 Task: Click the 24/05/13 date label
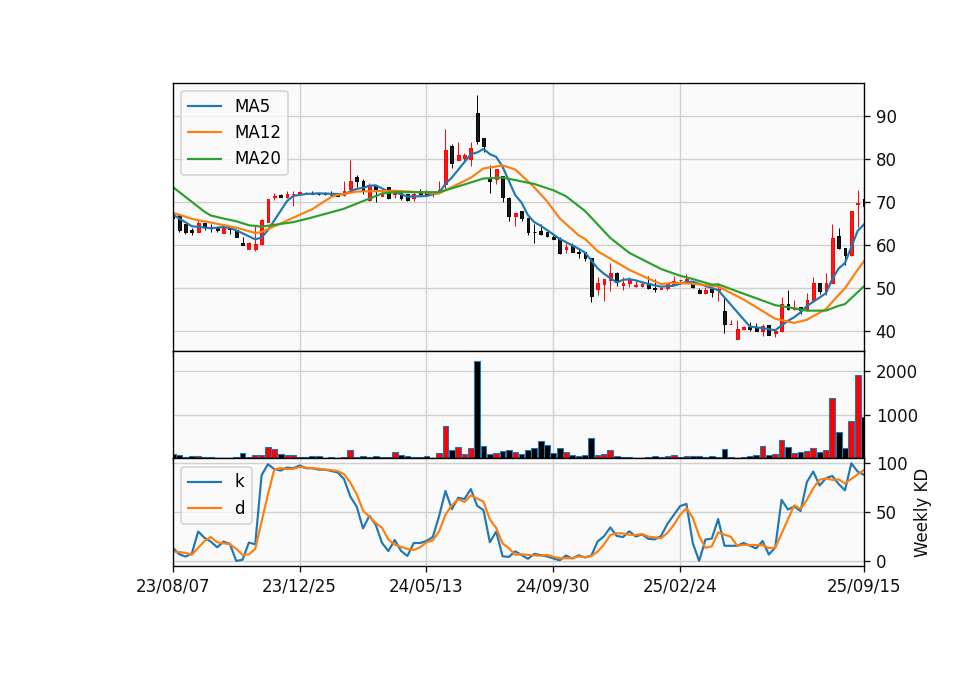pos(426,586)
